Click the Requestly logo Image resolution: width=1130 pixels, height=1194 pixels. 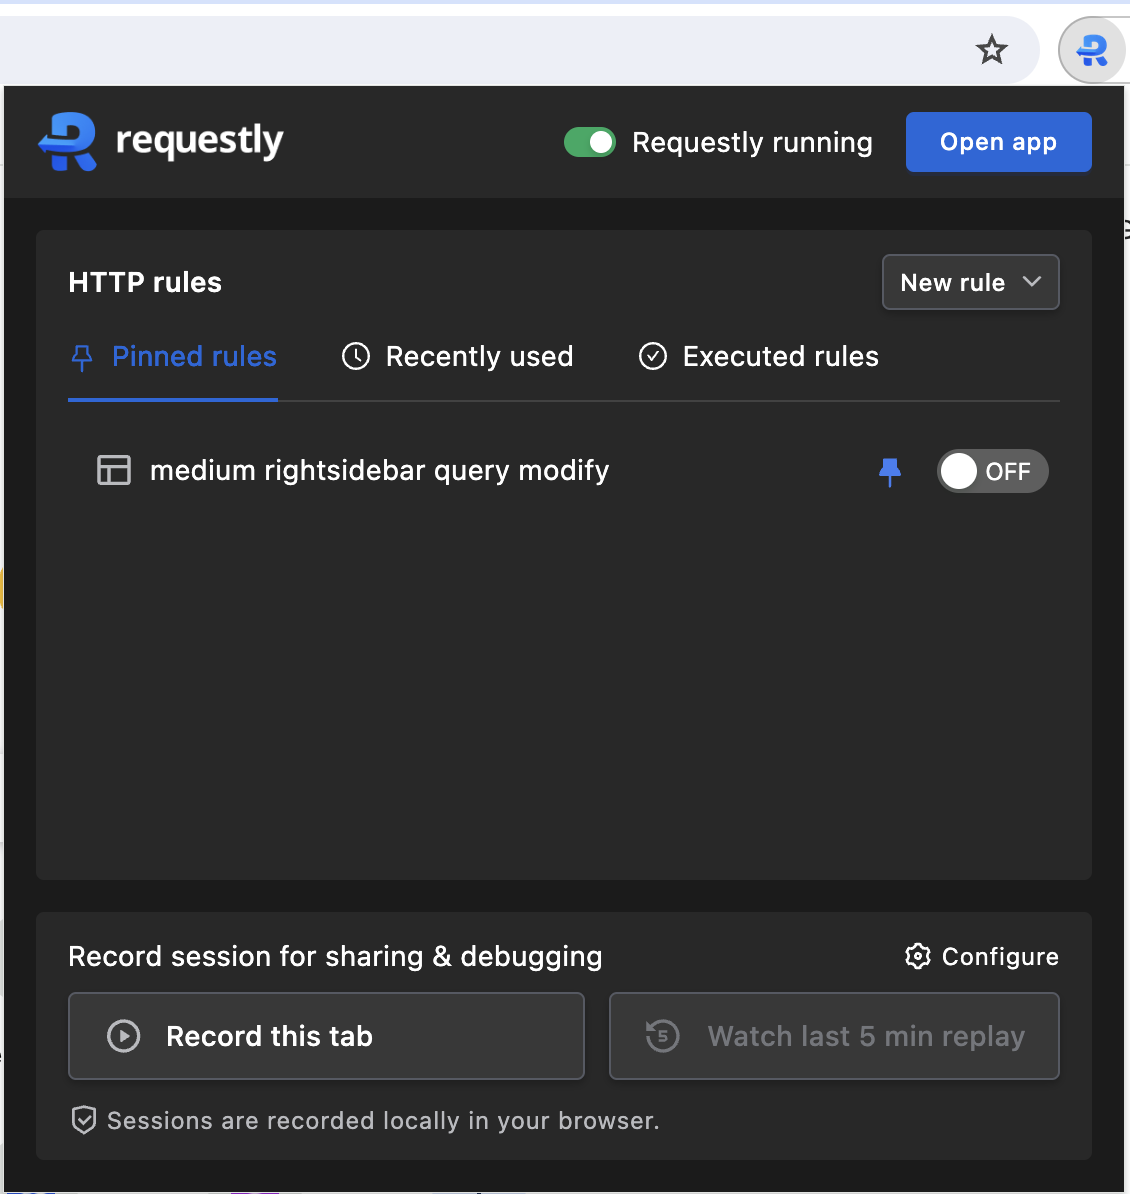66,141
